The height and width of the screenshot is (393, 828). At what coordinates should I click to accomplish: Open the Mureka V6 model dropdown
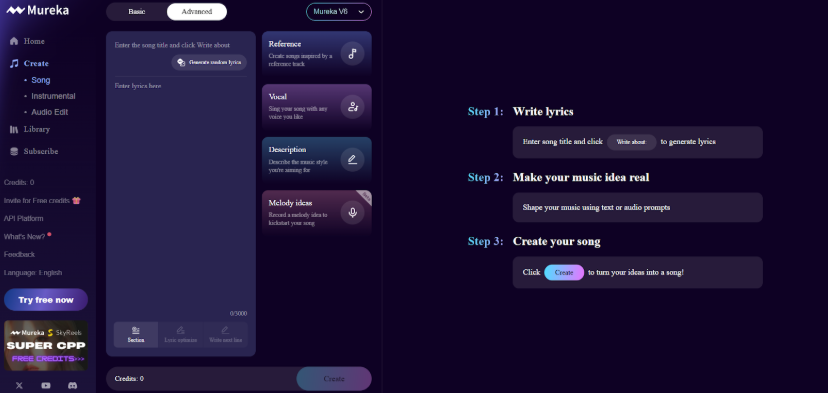(339, 12)
